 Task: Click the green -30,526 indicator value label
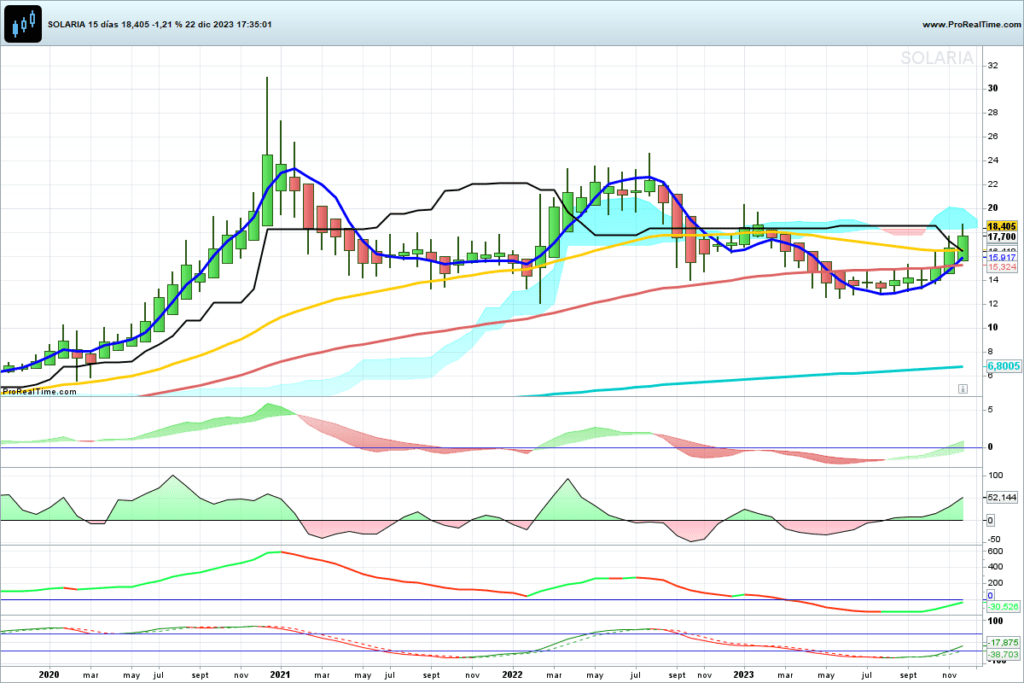coord(1002,607)
